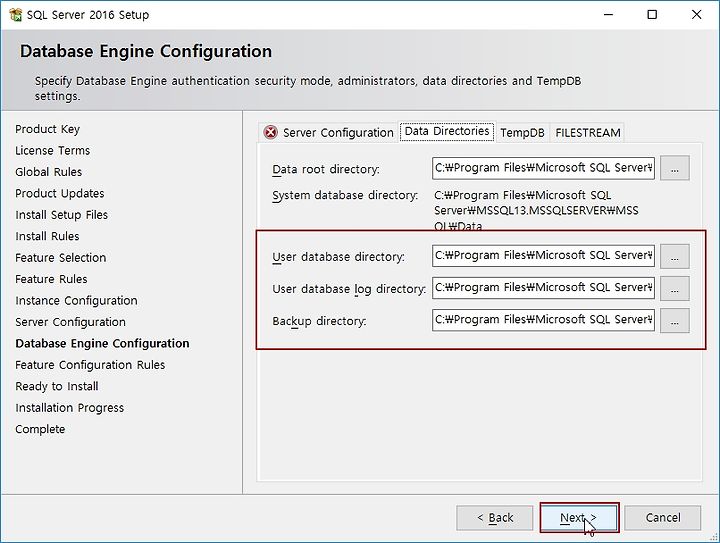Open the FILESTREAM tab
The height and width of the screenshot is (543, 720).
coord(588,133)
